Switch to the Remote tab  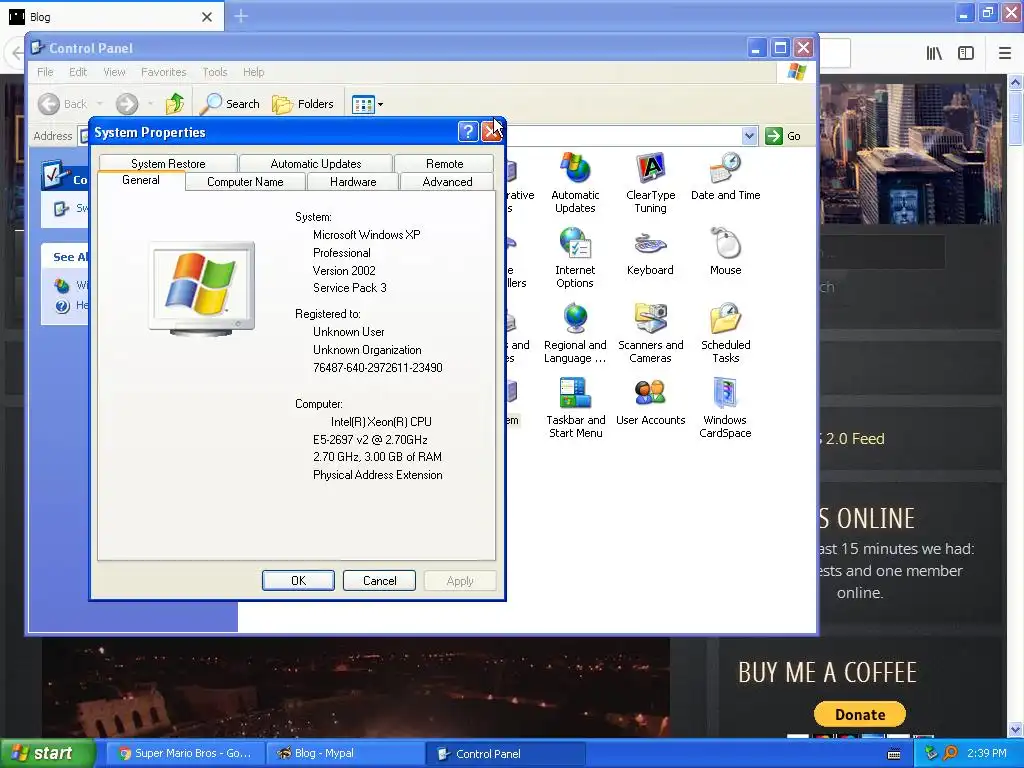tap(444, 163)
